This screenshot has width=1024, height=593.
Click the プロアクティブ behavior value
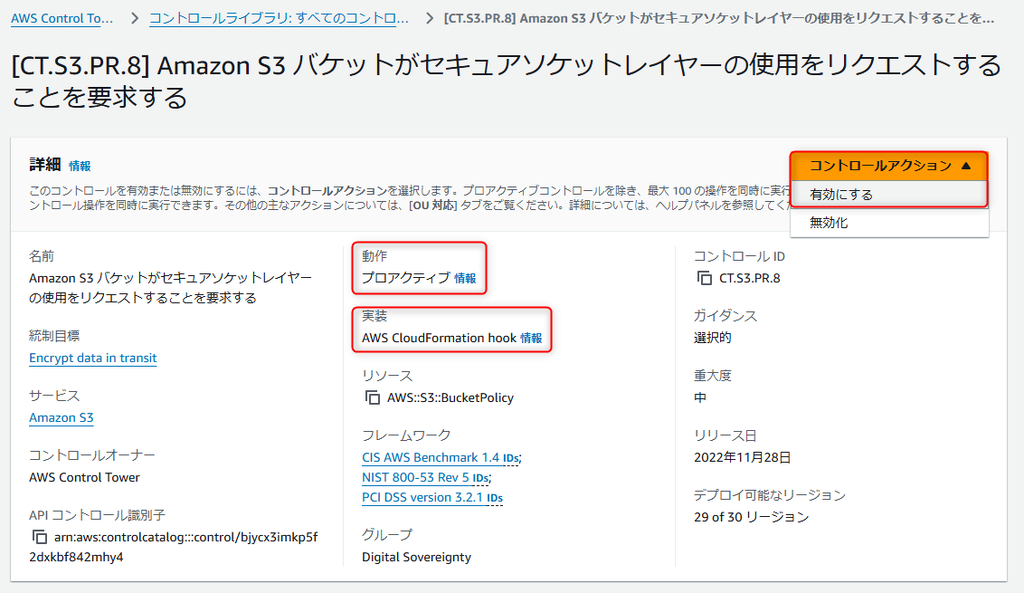click(406, 278)
